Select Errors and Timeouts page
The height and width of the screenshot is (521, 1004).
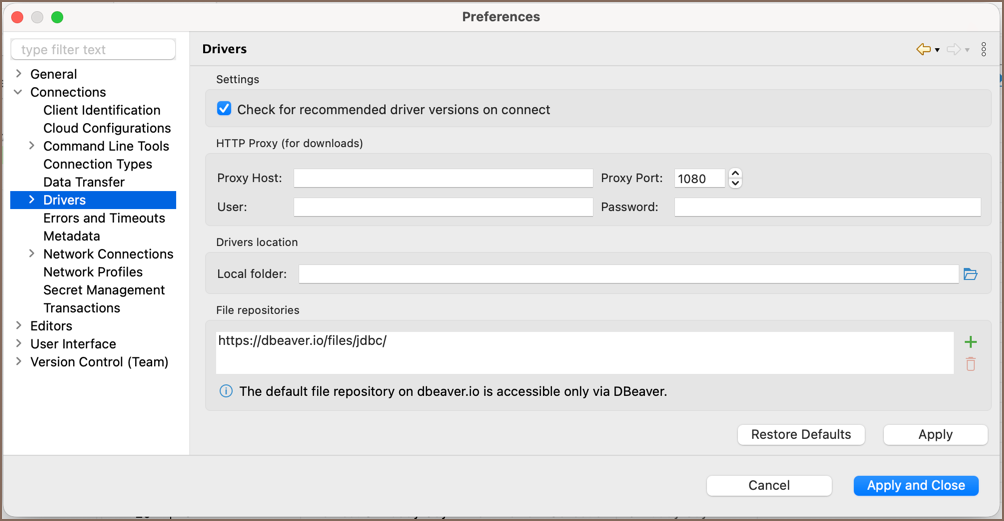click(x=104, y=218)
